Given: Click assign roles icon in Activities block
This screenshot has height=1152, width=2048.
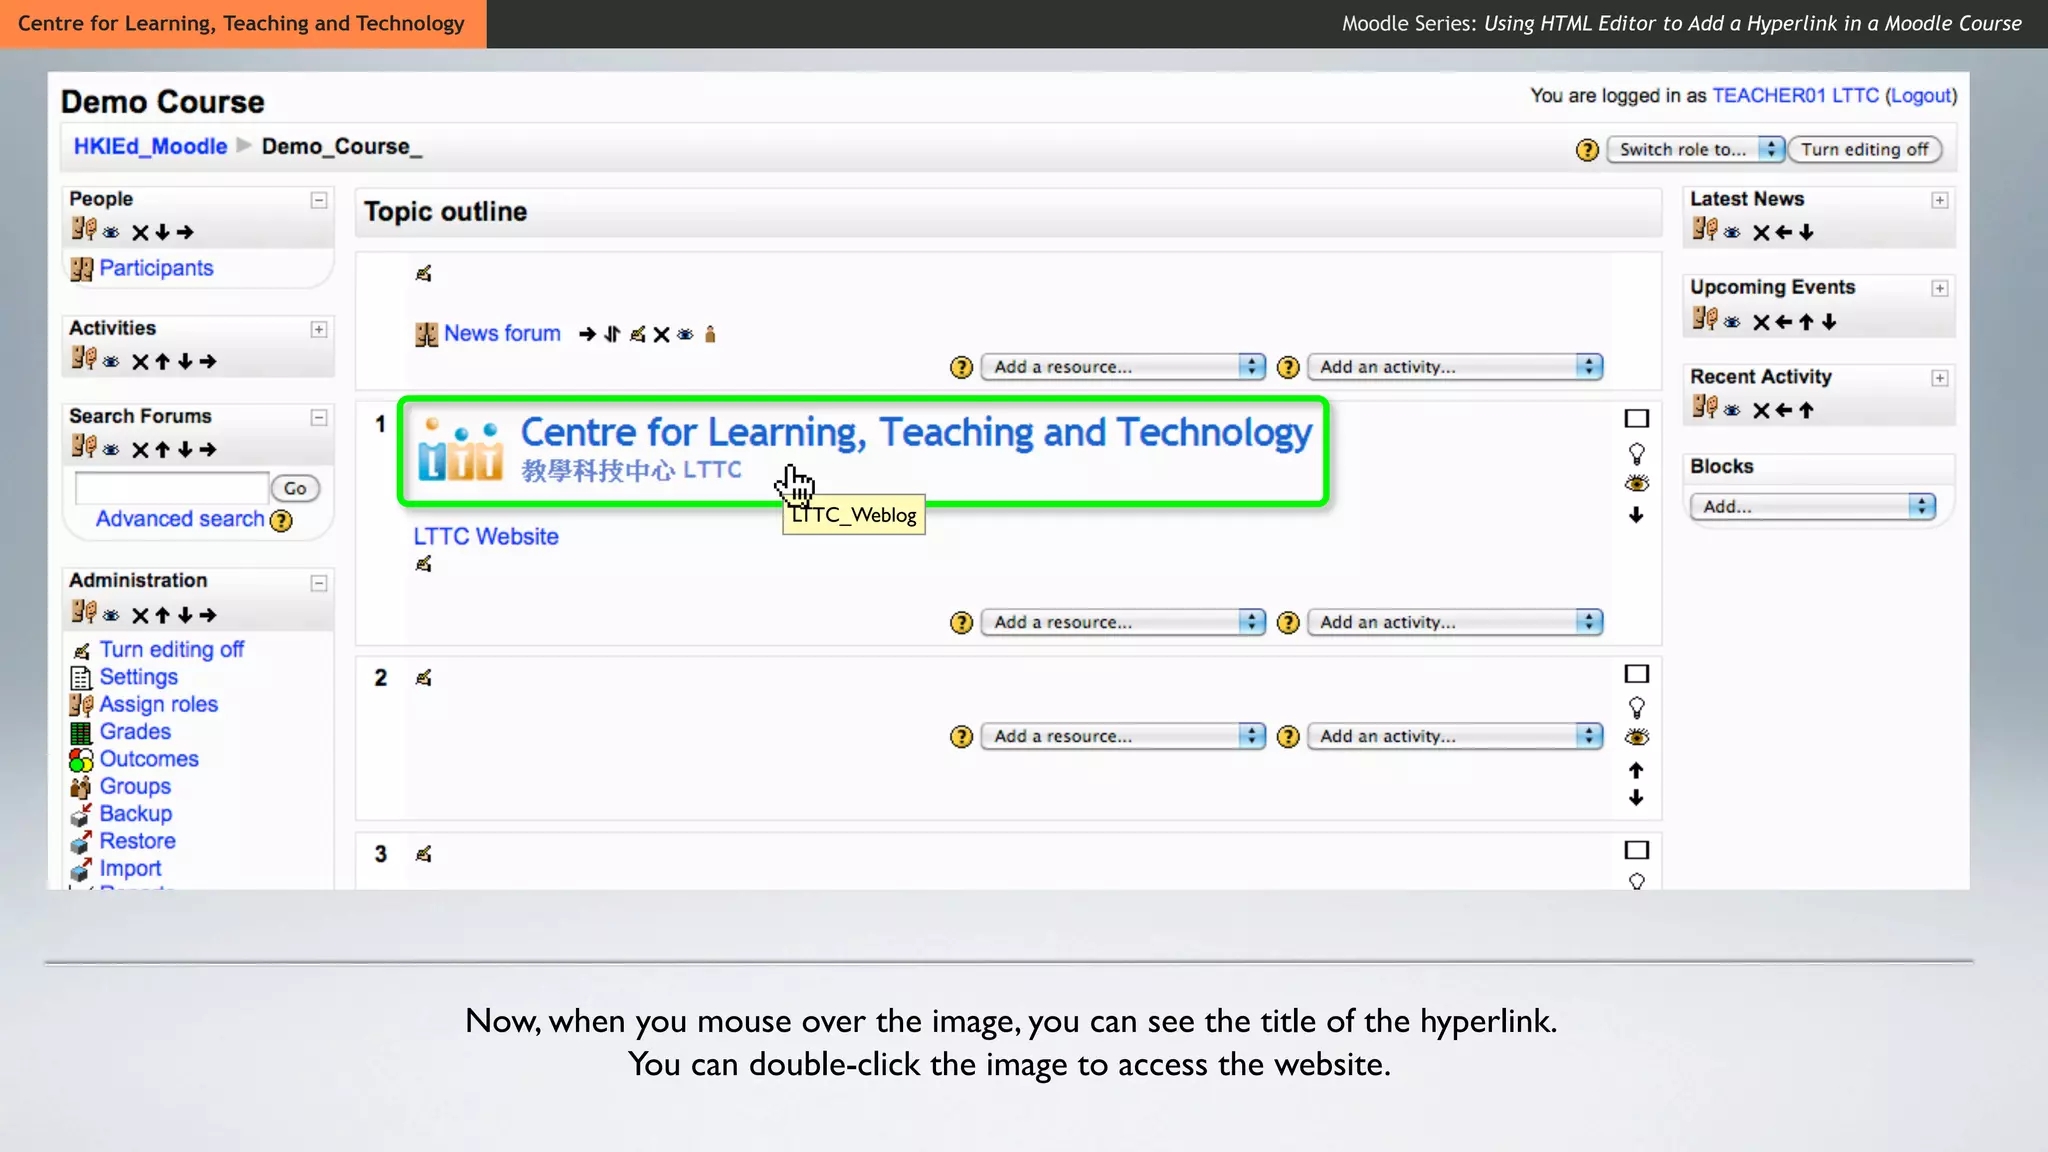Looking at the screenshot, I should click(x=84, y=358).
